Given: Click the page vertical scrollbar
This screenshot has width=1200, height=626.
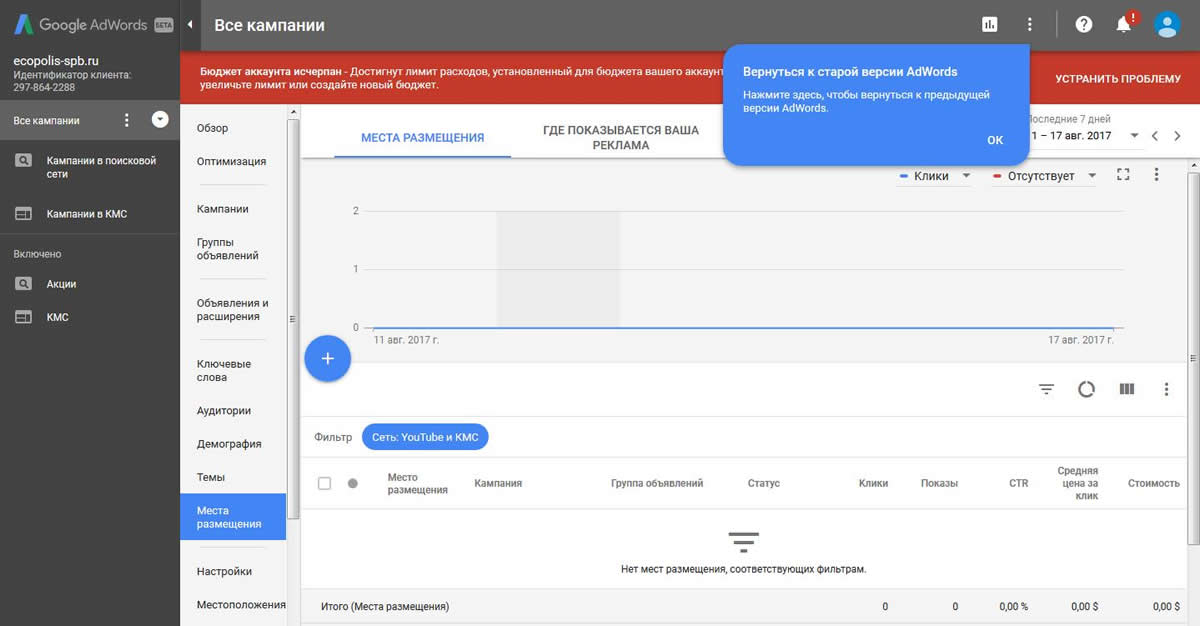Looking at the screenshot, I should pyautogui.click(x=1194, y=358).
